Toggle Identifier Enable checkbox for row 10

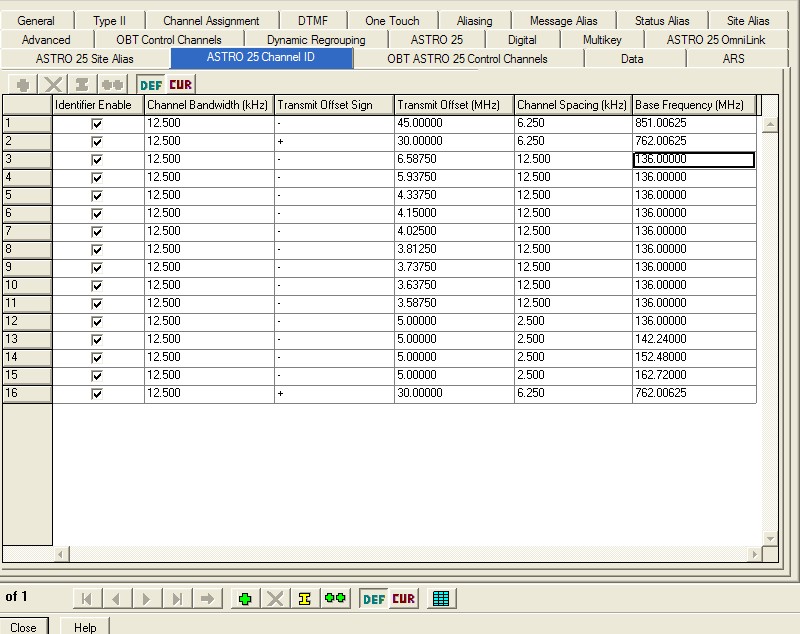(x=96, y=286)
